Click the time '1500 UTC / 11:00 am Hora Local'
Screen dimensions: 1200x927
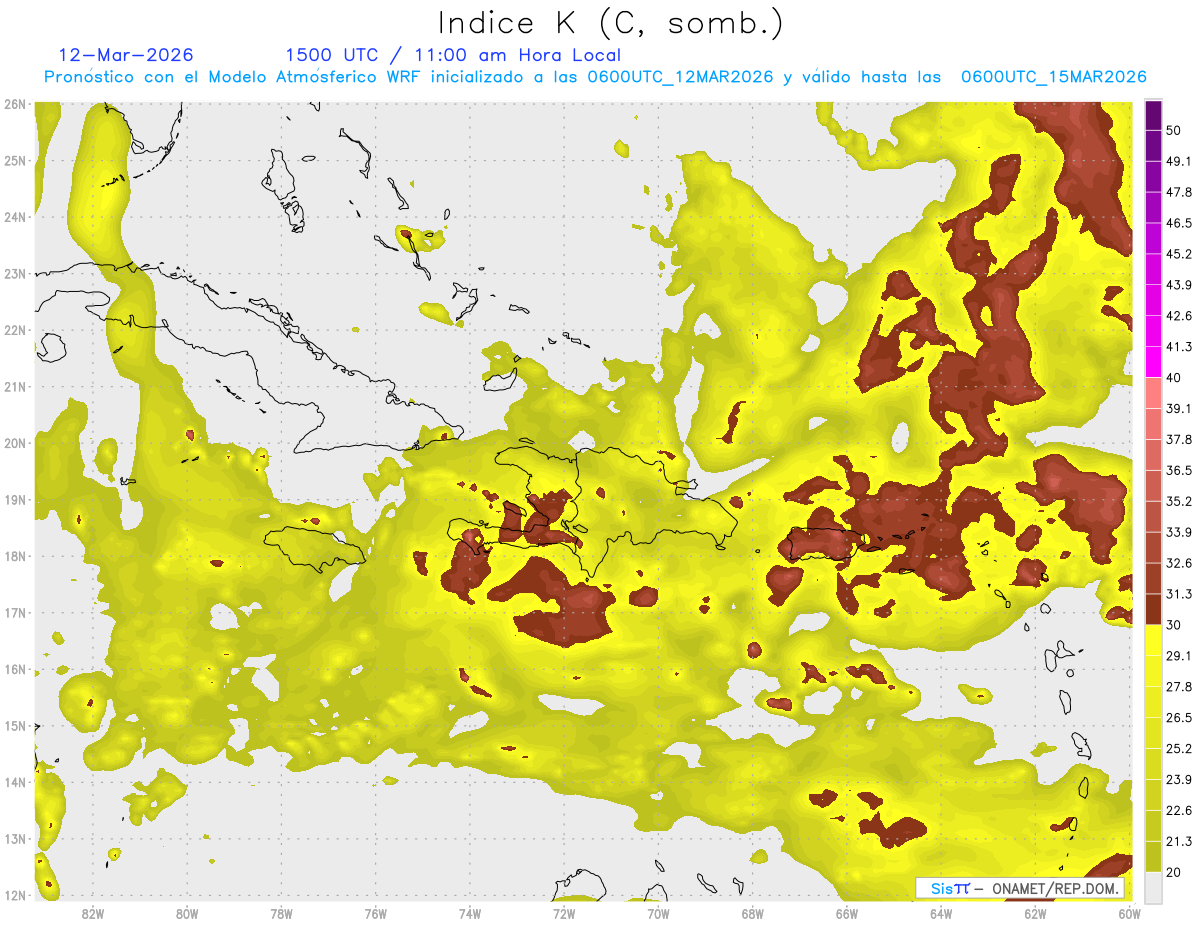coord(453,55)
